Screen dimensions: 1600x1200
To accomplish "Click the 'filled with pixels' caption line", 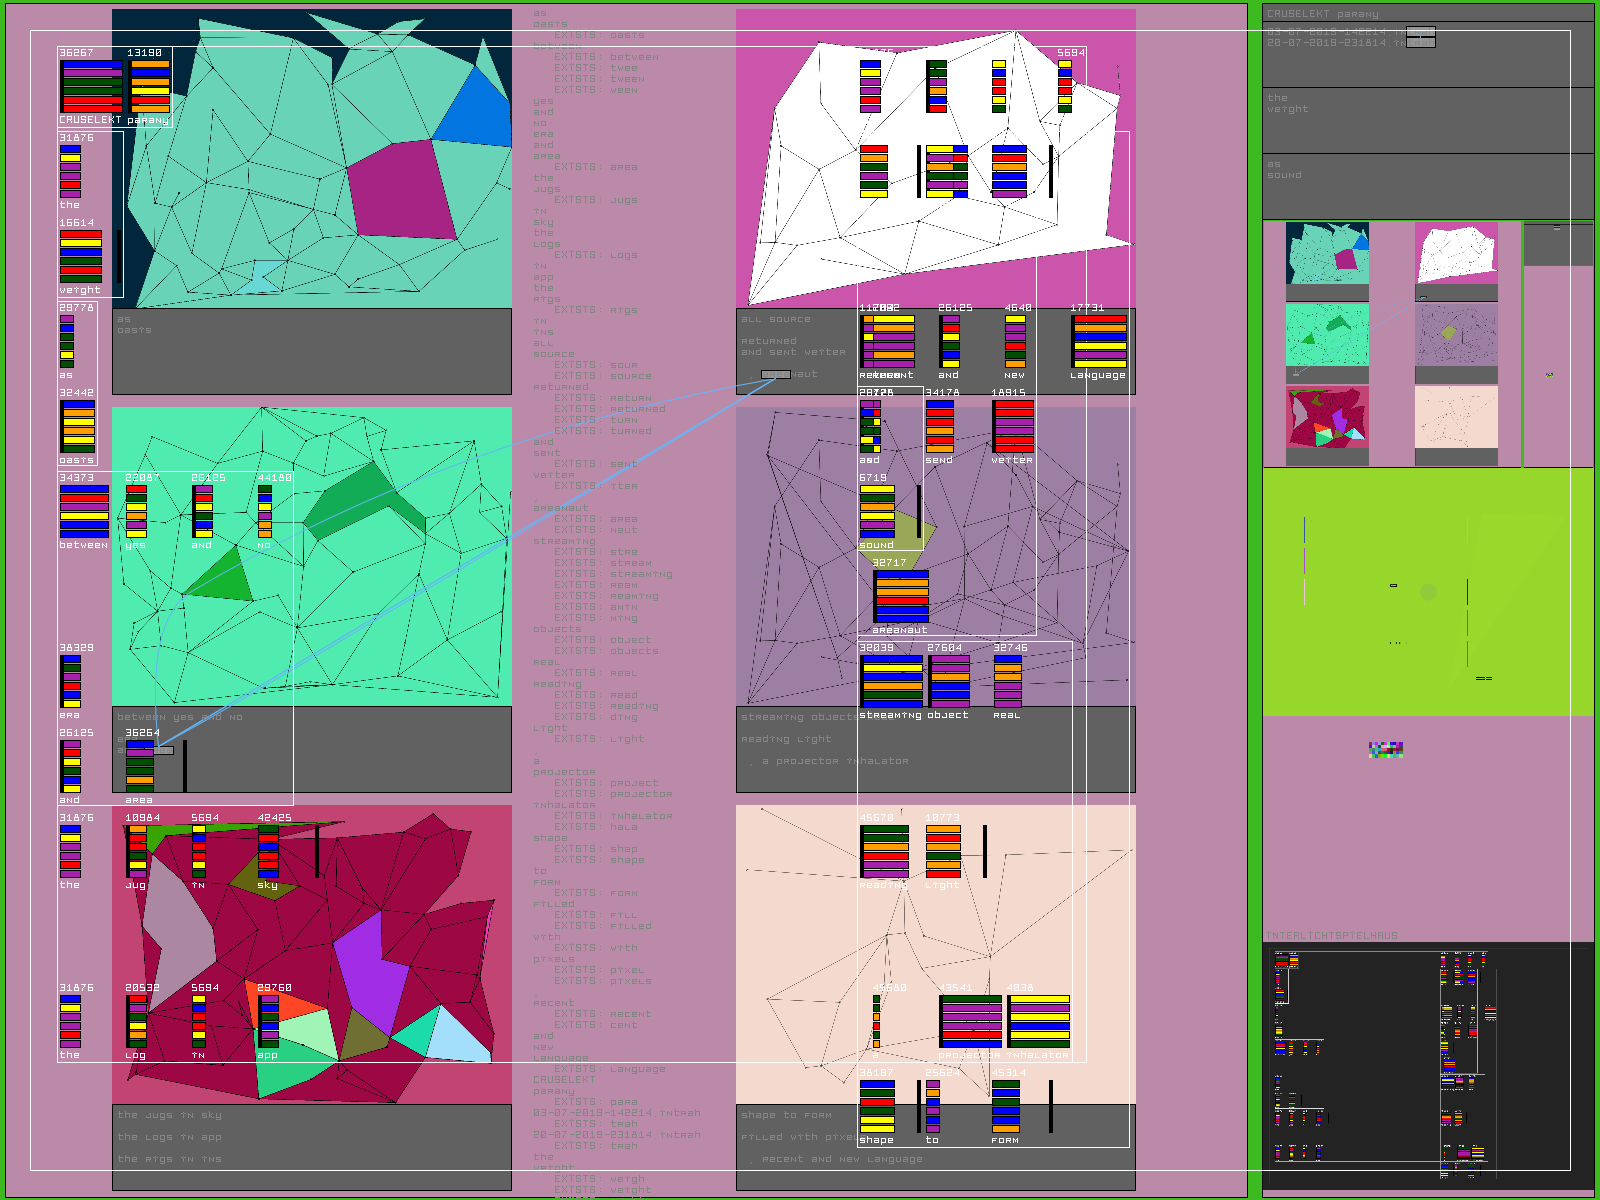I will pos(799,1138).
